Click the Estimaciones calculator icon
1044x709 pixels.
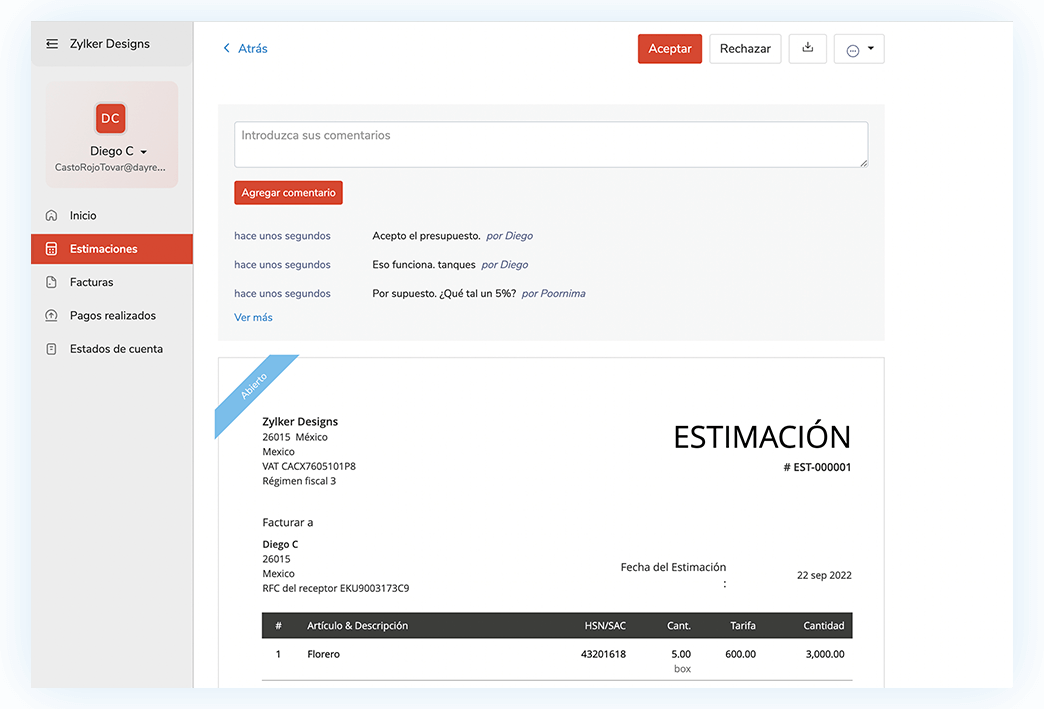pos(50,248)
